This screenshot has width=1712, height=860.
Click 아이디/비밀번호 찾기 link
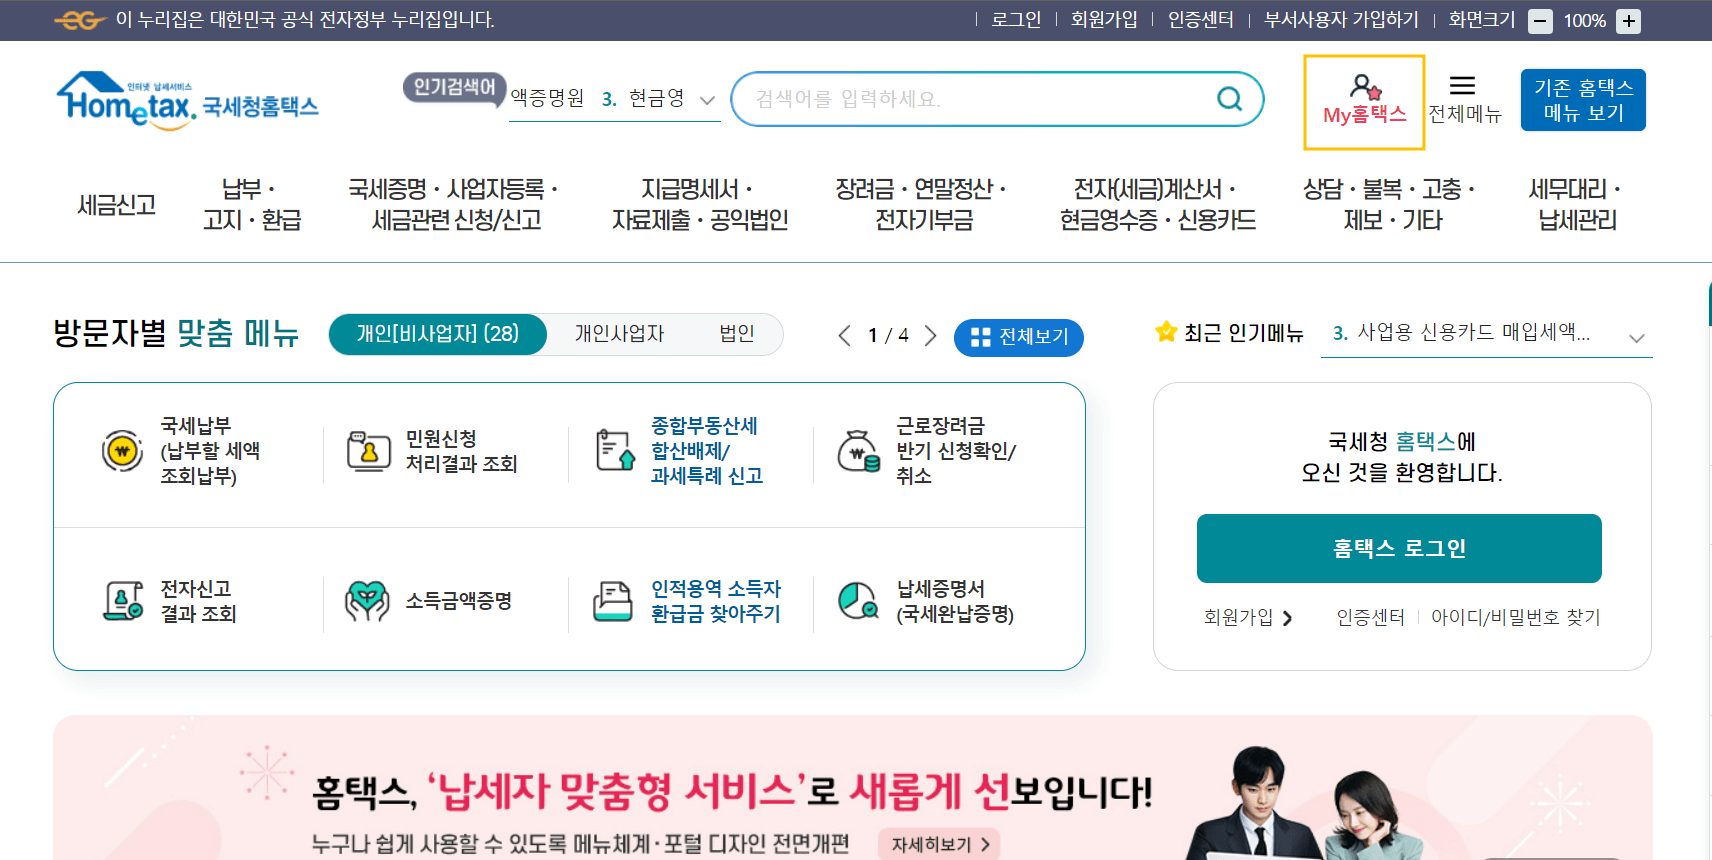pyautogui.click(x=1515, y=617)
